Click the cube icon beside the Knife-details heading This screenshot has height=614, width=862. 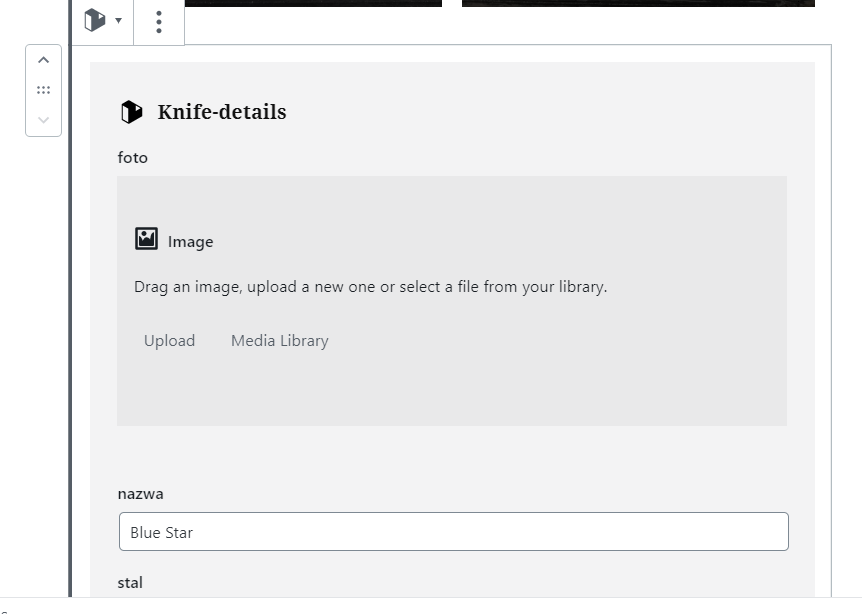click(132, 111)
